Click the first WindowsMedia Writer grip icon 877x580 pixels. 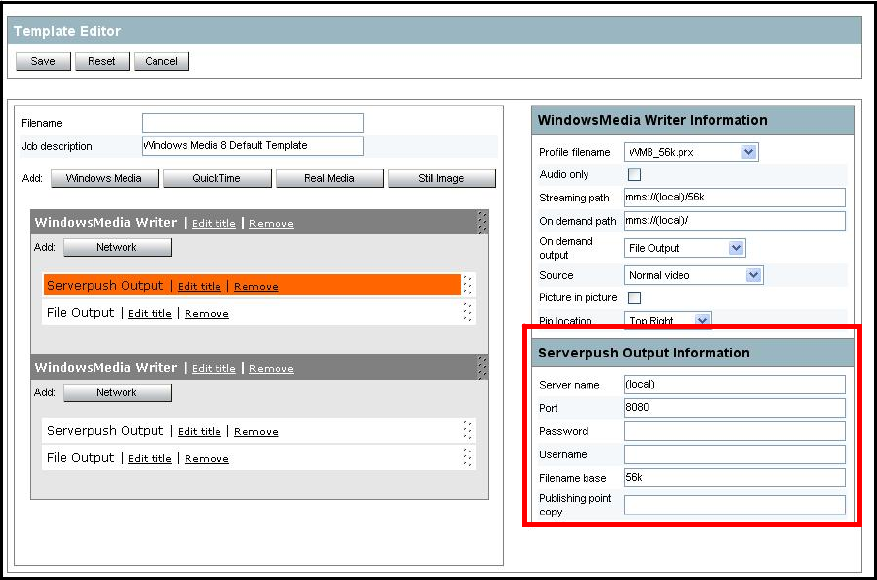(481, 222)
